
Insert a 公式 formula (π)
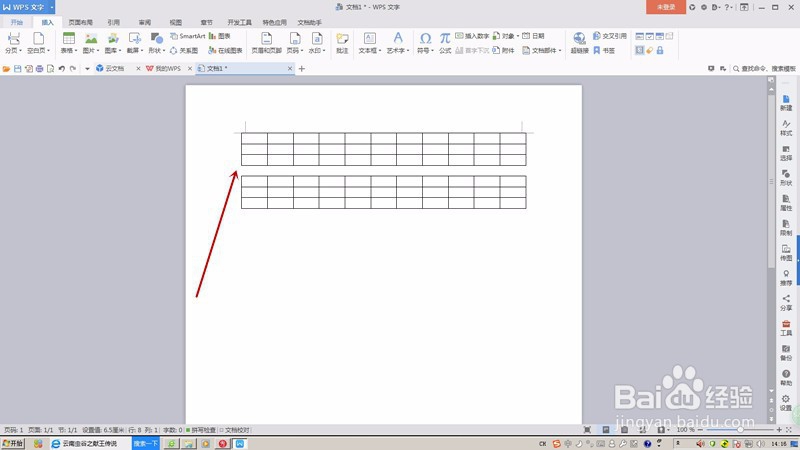point(445,43)
